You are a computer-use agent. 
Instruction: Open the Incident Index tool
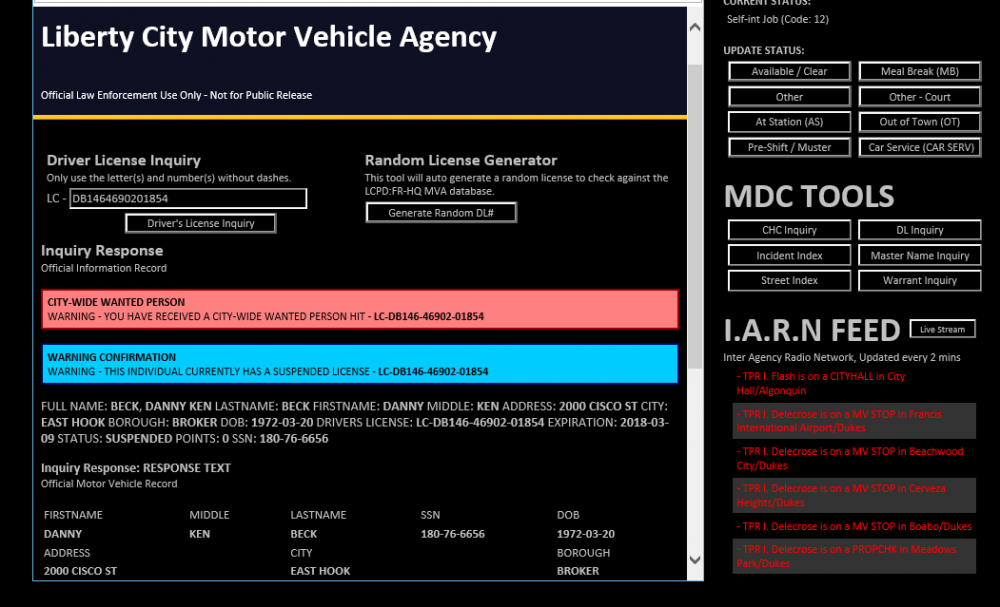coord(789,256)
